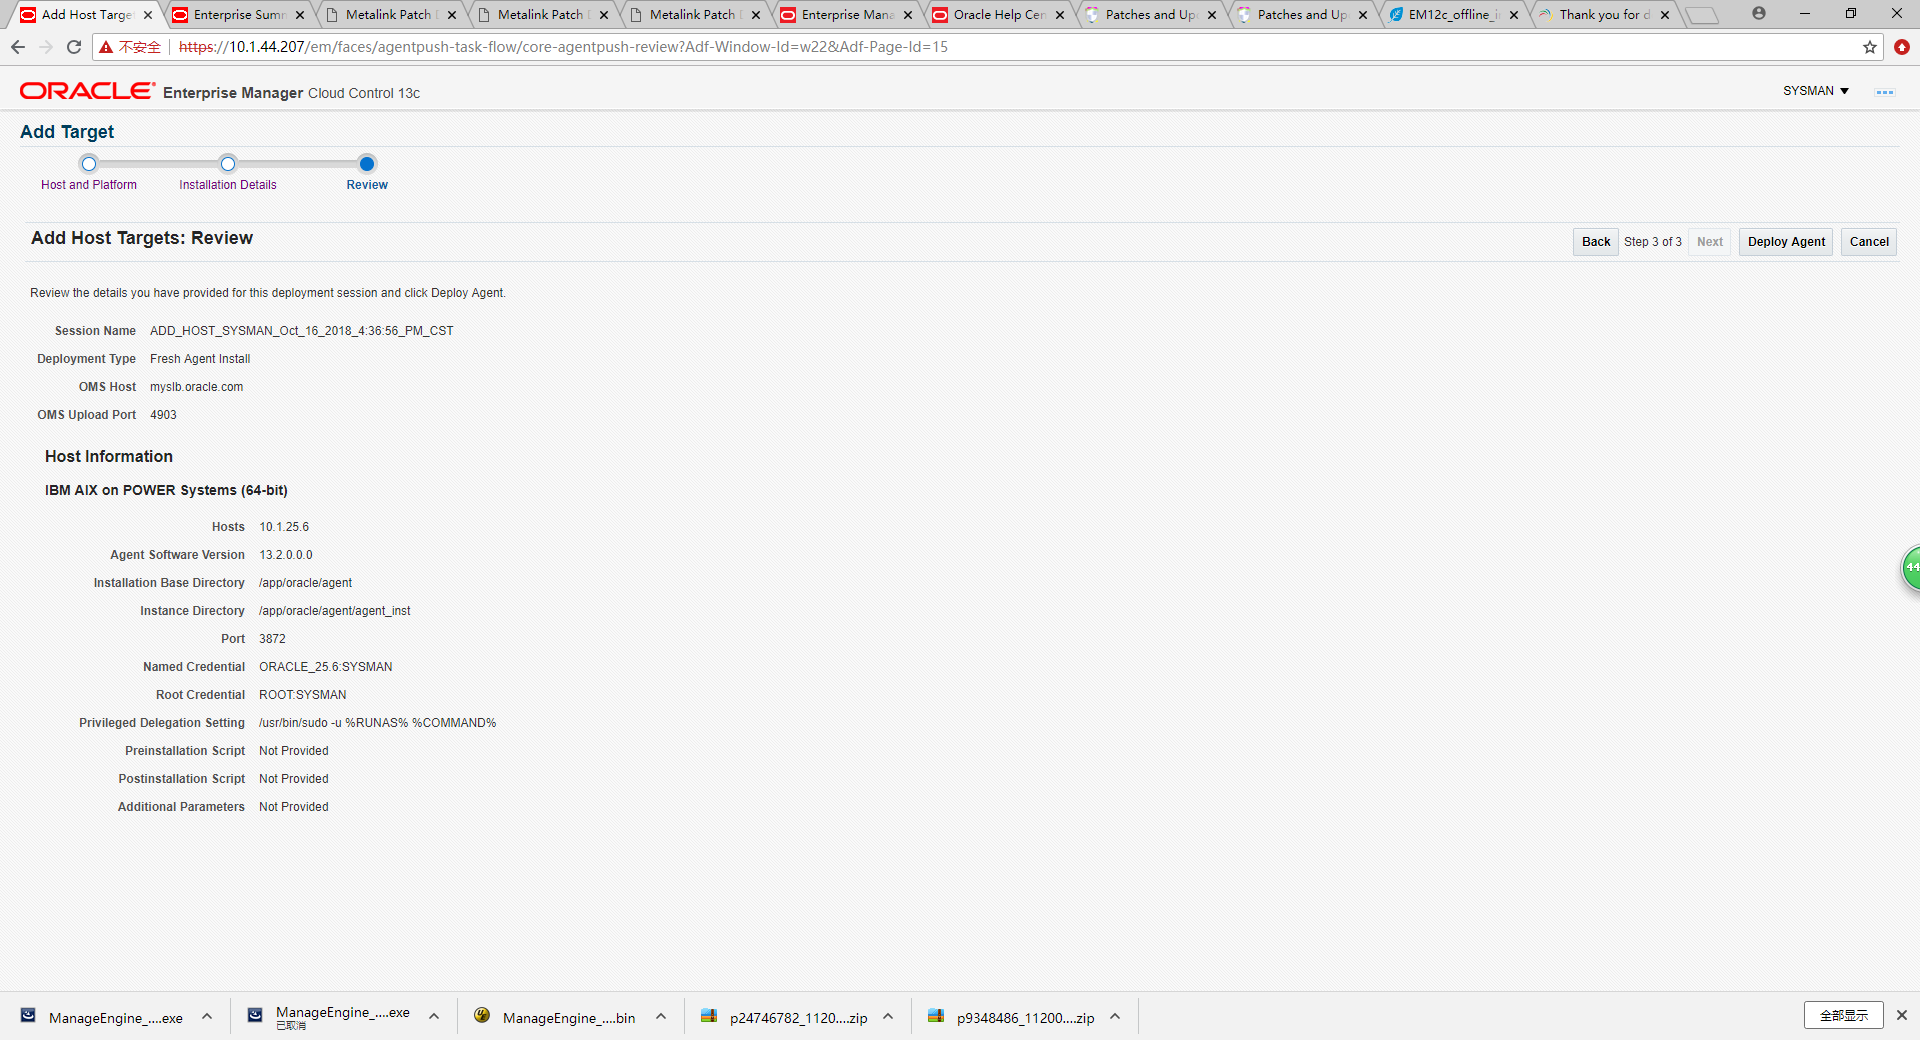The width and height of the screenshot is (1920, 1040).
Task: Expand options for ManageEngine .bin download
Action: pyautogui.click(x=661, y=1017)
